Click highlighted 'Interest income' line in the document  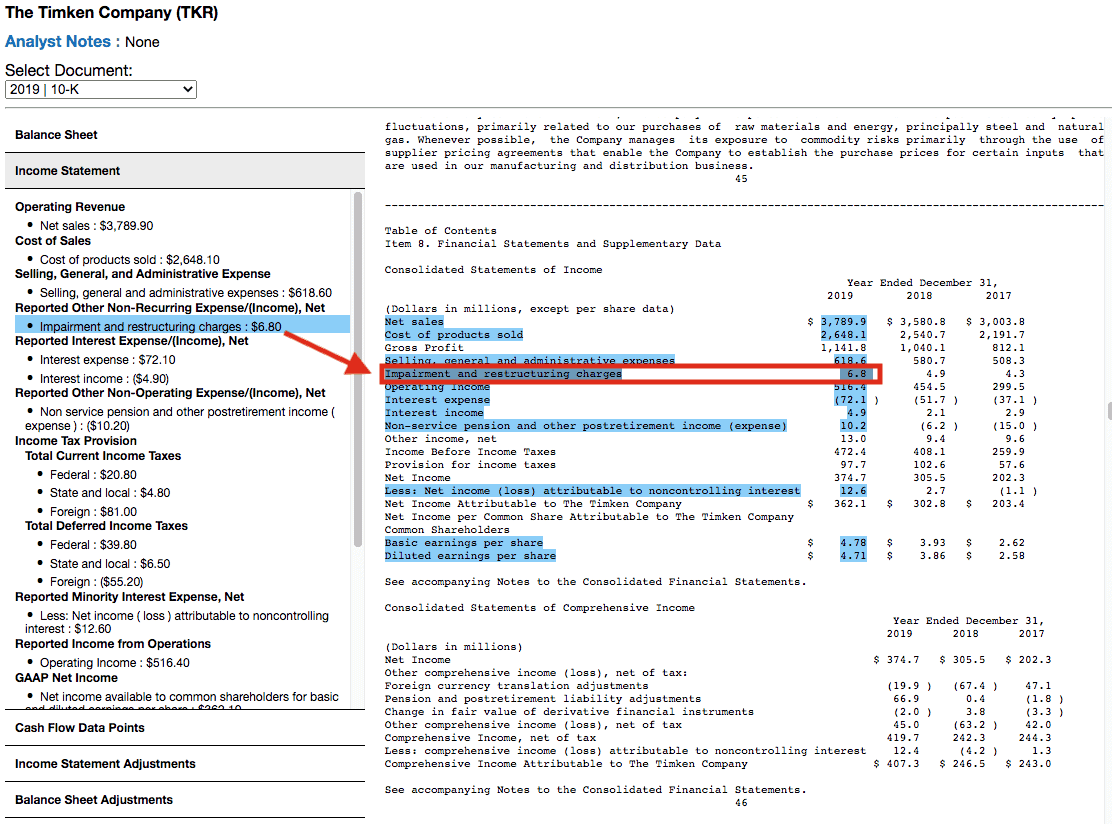click(x=434, y=413)
